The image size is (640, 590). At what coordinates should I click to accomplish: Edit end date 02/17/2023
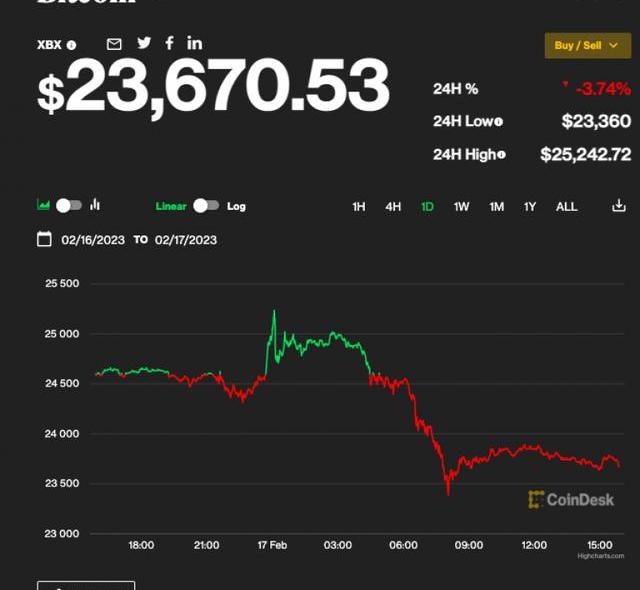click(x=186, y=240)
